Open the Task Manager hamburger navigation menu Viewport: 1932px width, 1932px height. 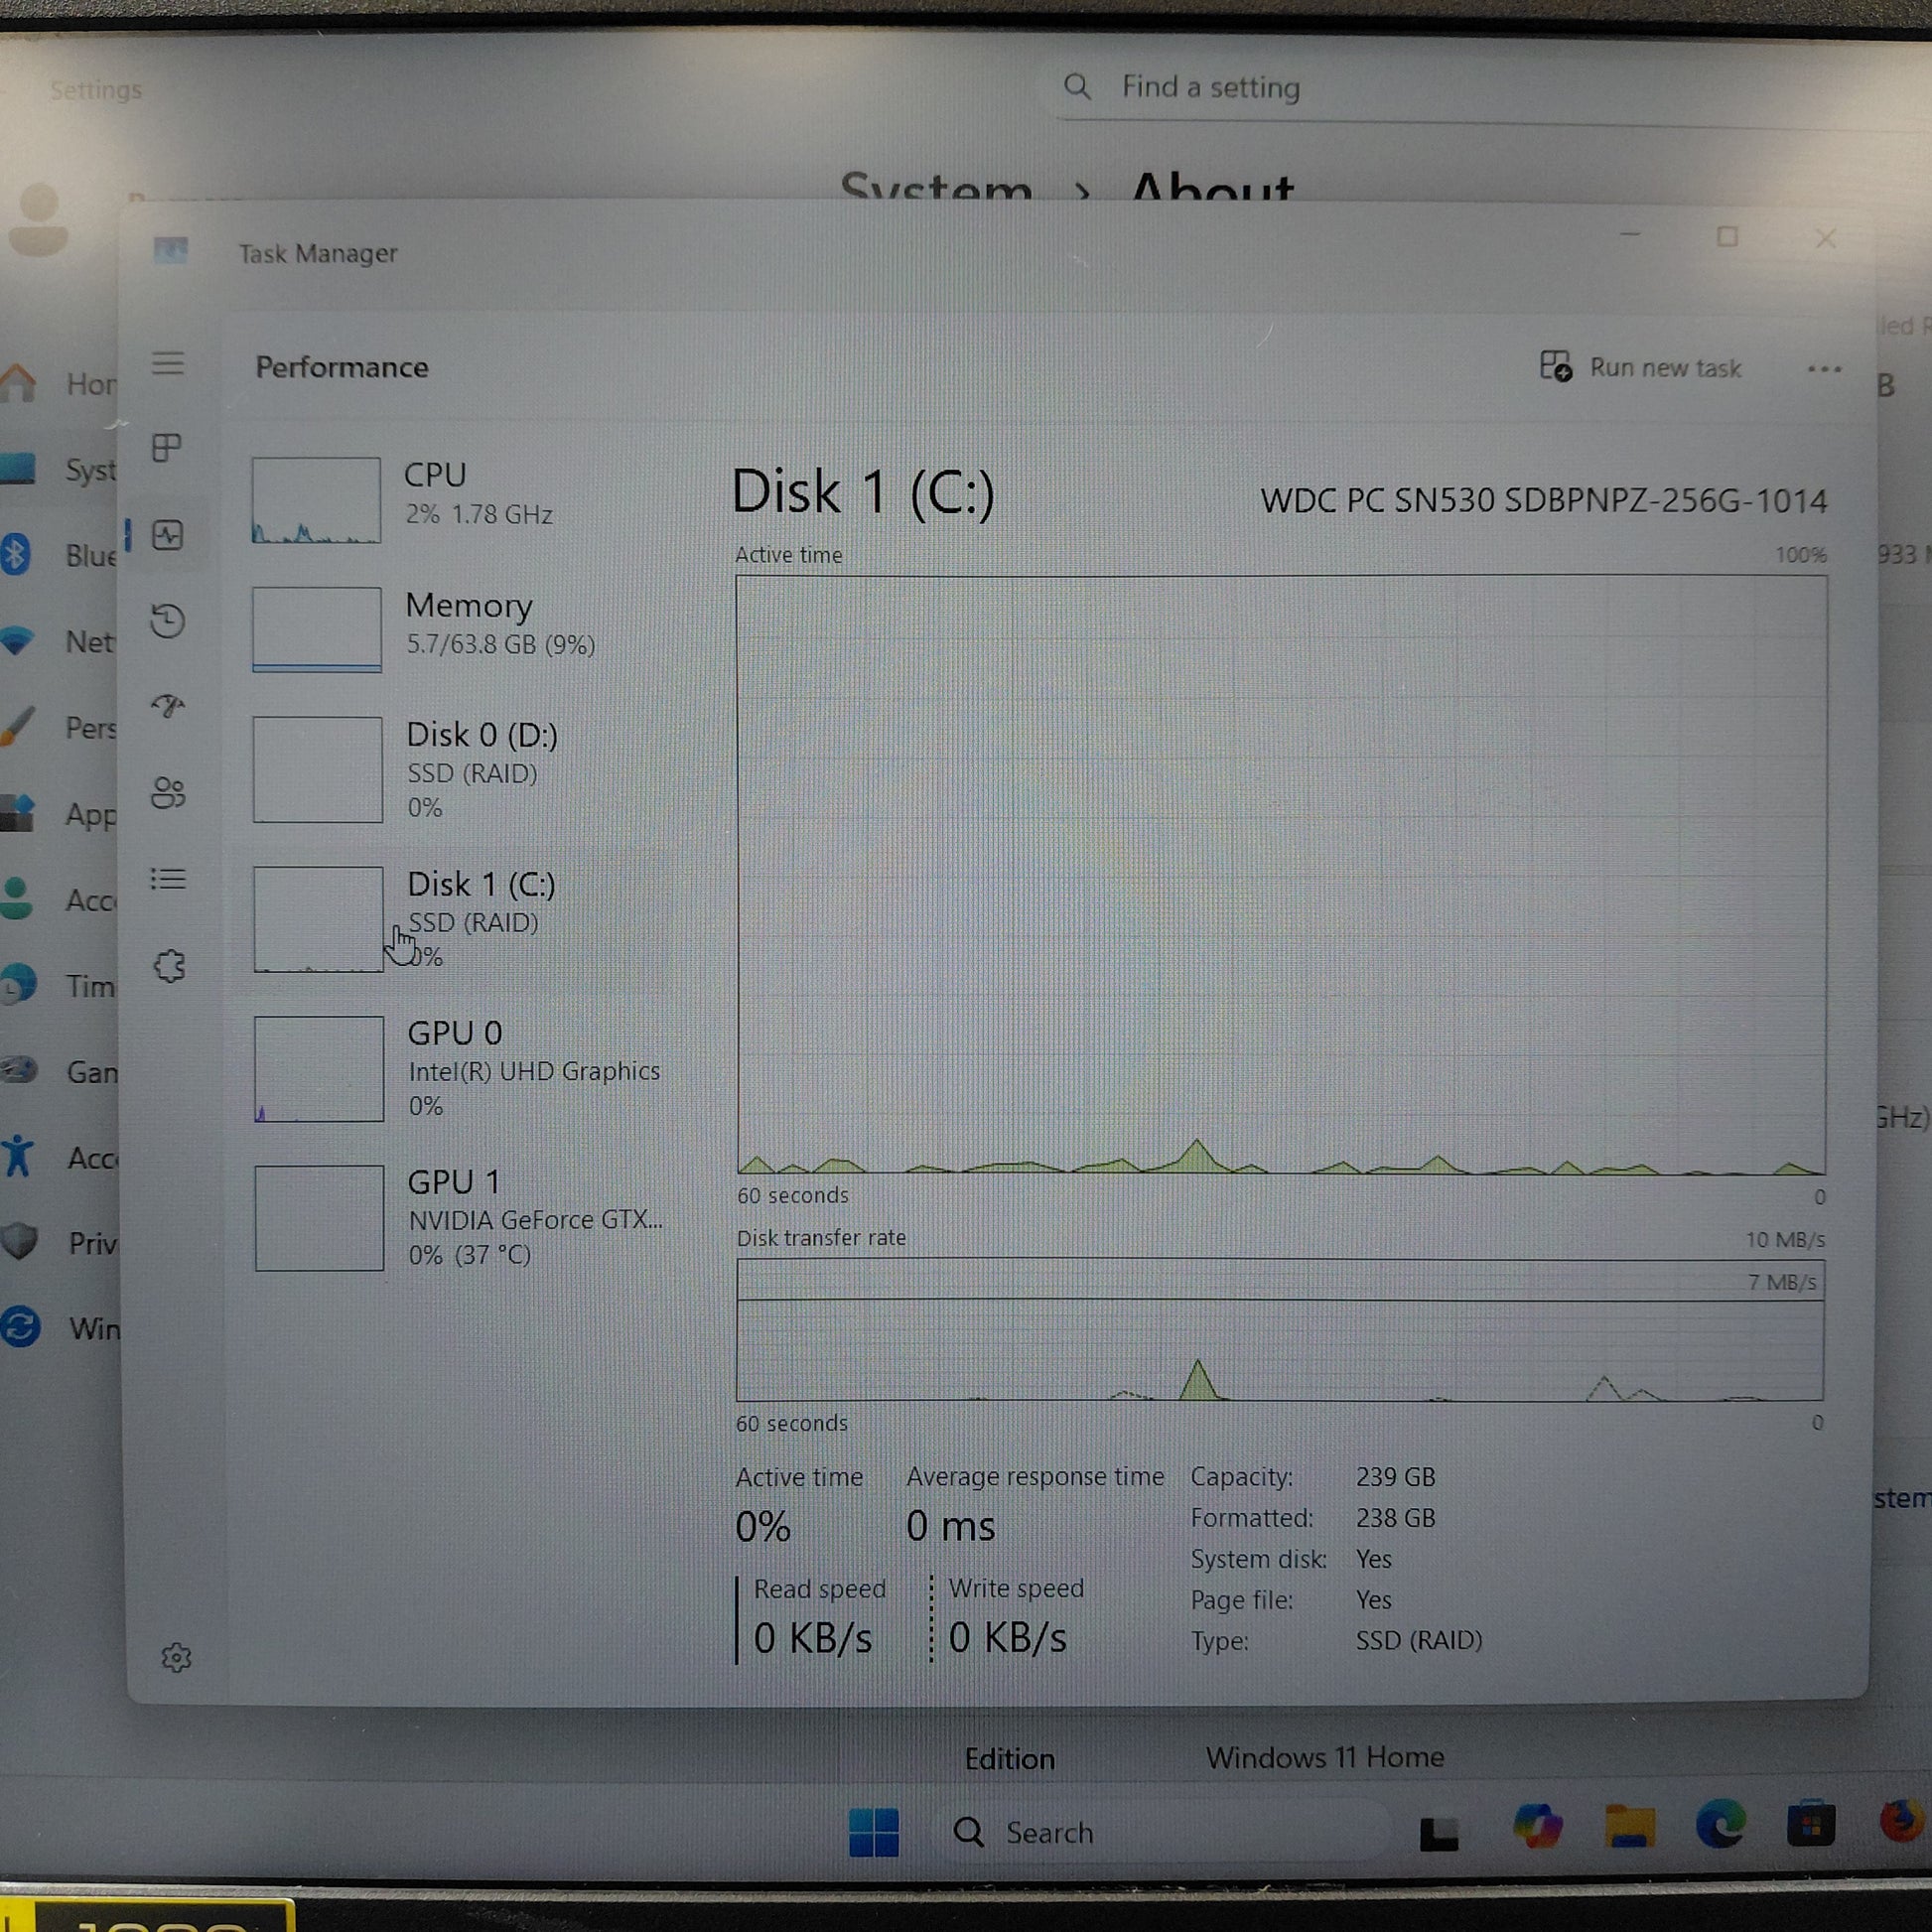[x=168, y=363]
